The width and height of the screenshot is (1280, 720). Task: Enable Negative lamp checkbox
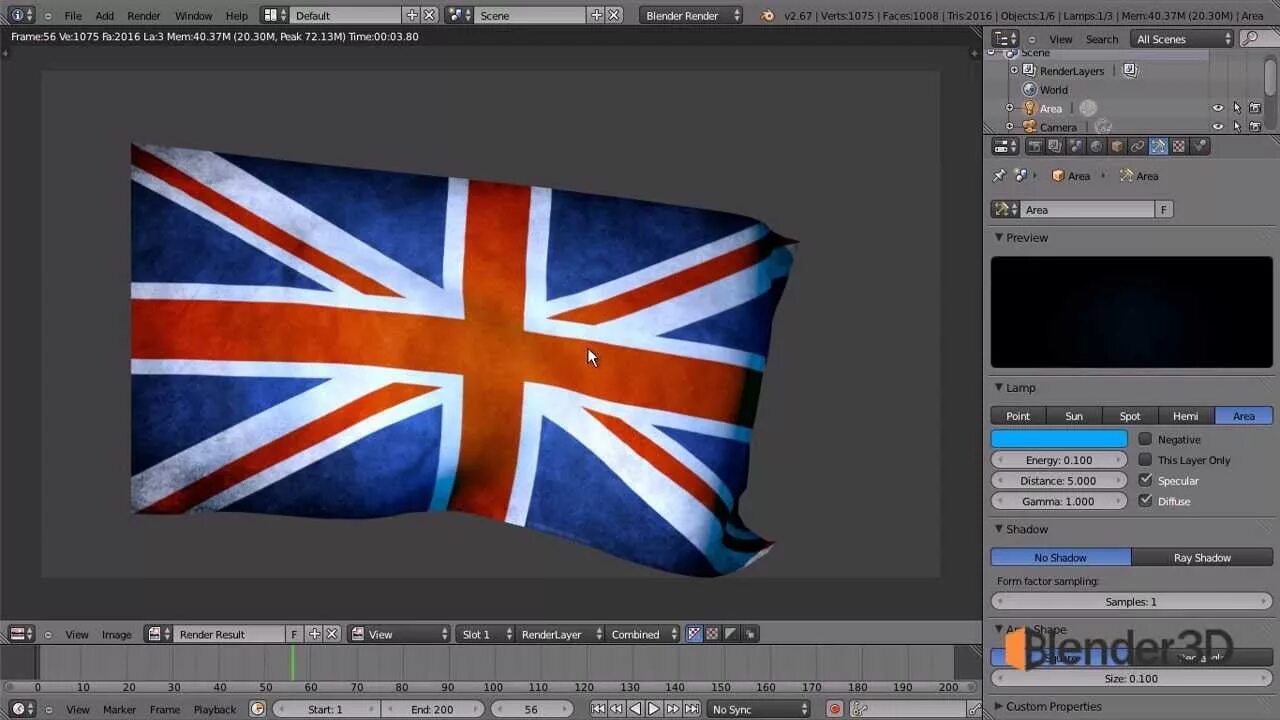tap(1145, 439)
